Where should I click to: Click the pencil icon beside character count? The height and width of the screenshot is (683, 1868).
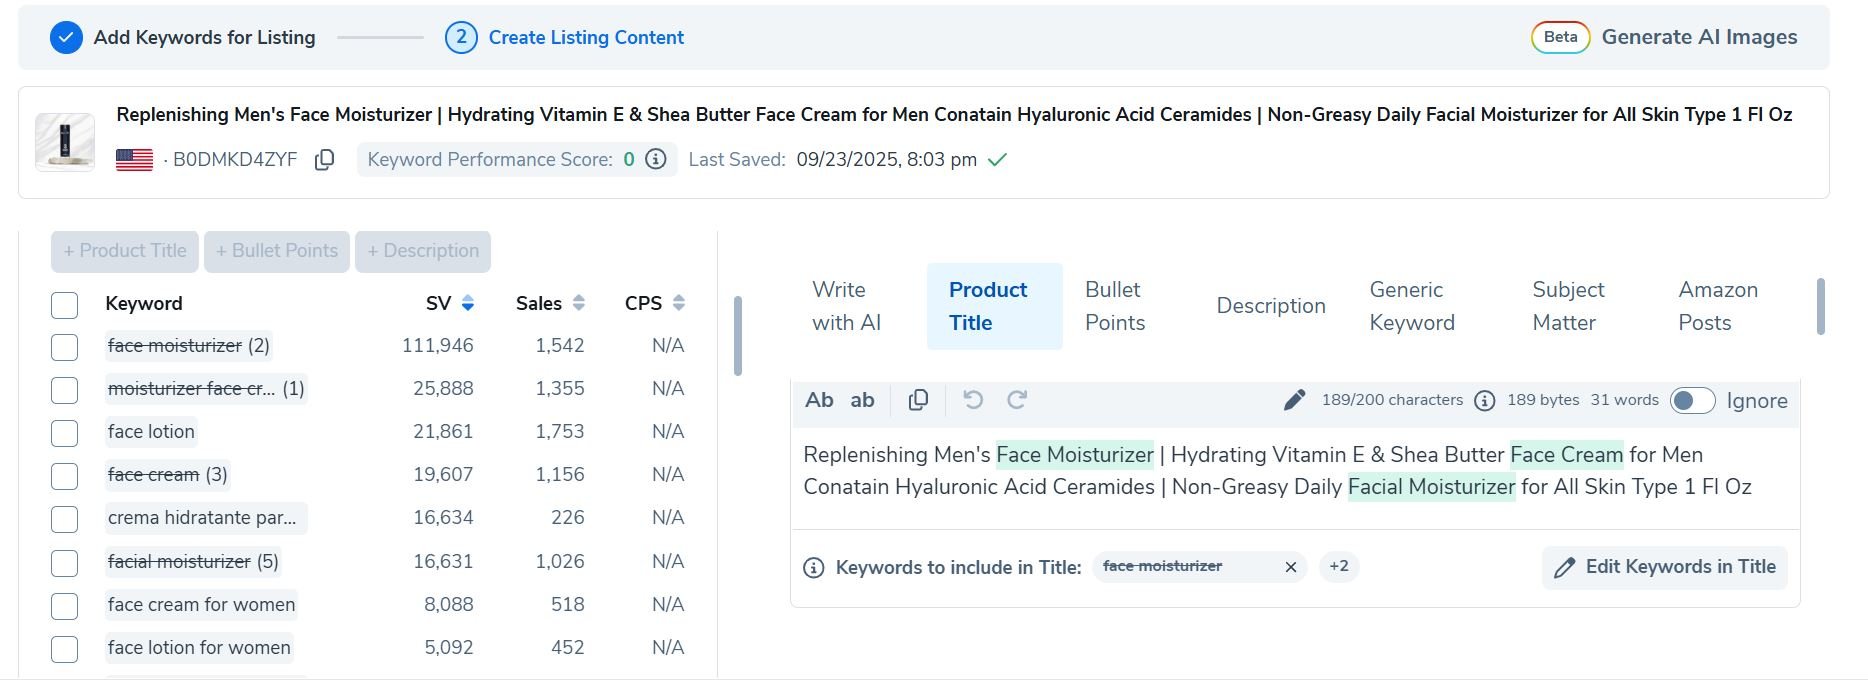pyautogui.click(x=1294, y=400)
